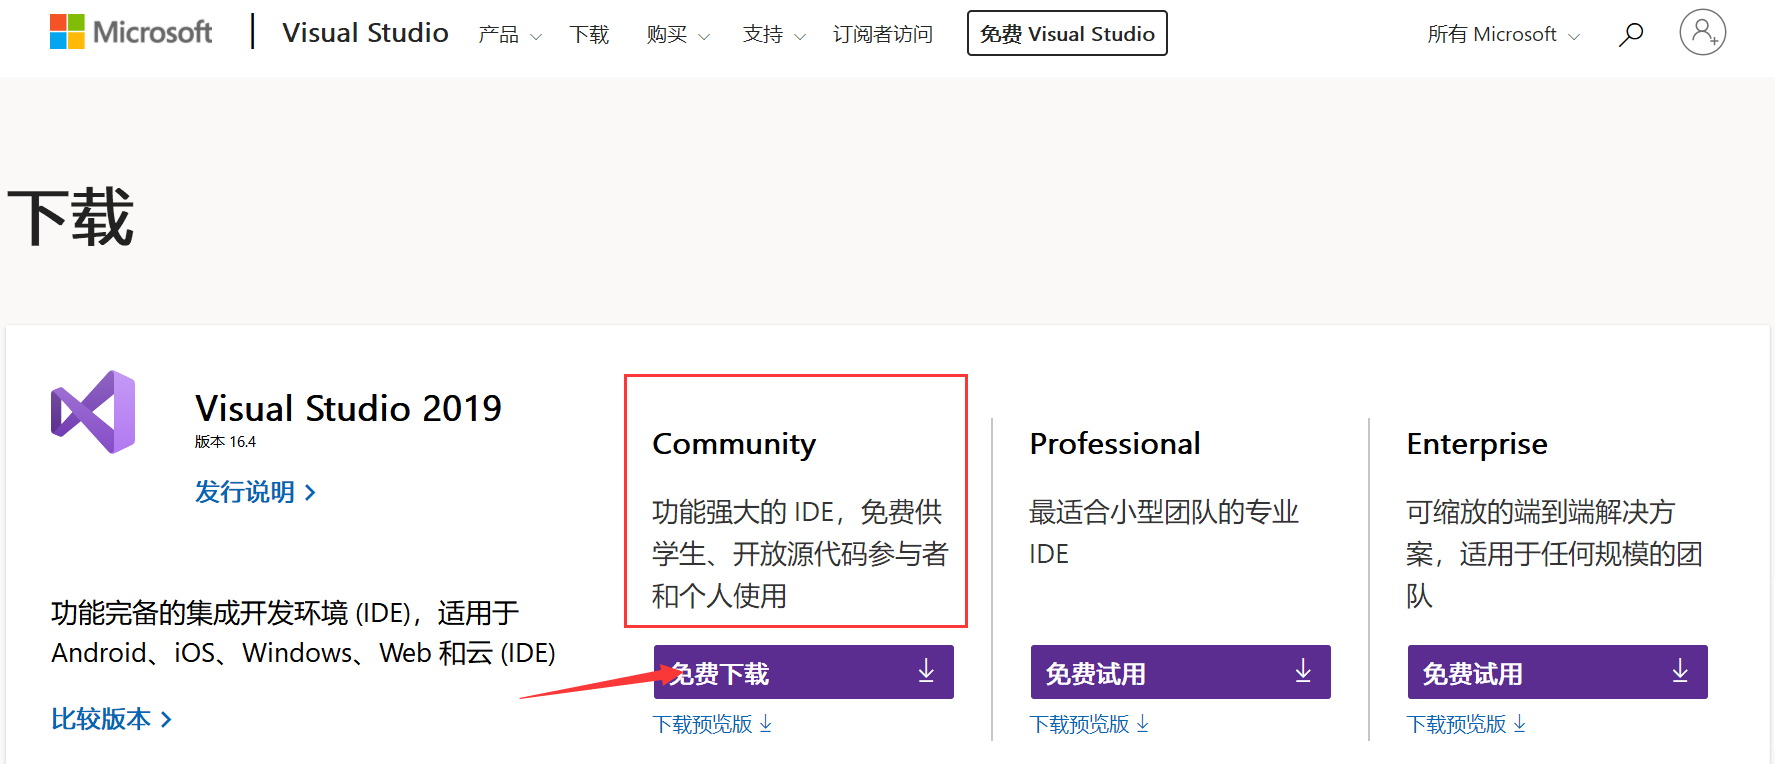Click the Community edition heading
The height and width of the screenshot is (764, 1775).
click(x=734, y=444)
